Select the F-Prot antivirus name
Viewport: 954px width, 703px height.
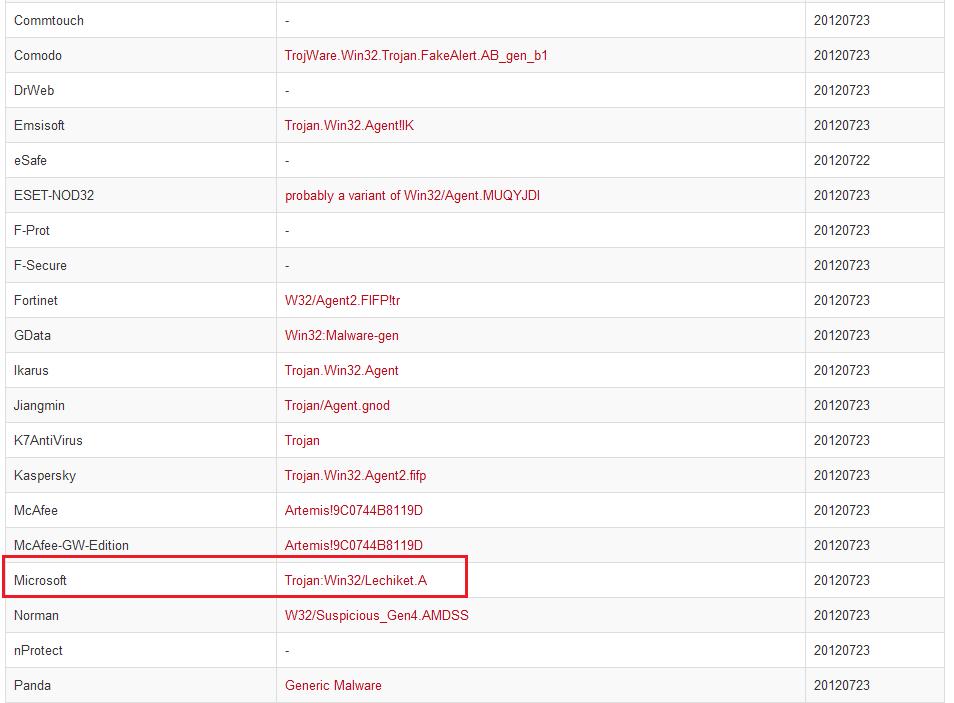coord(32,231)
